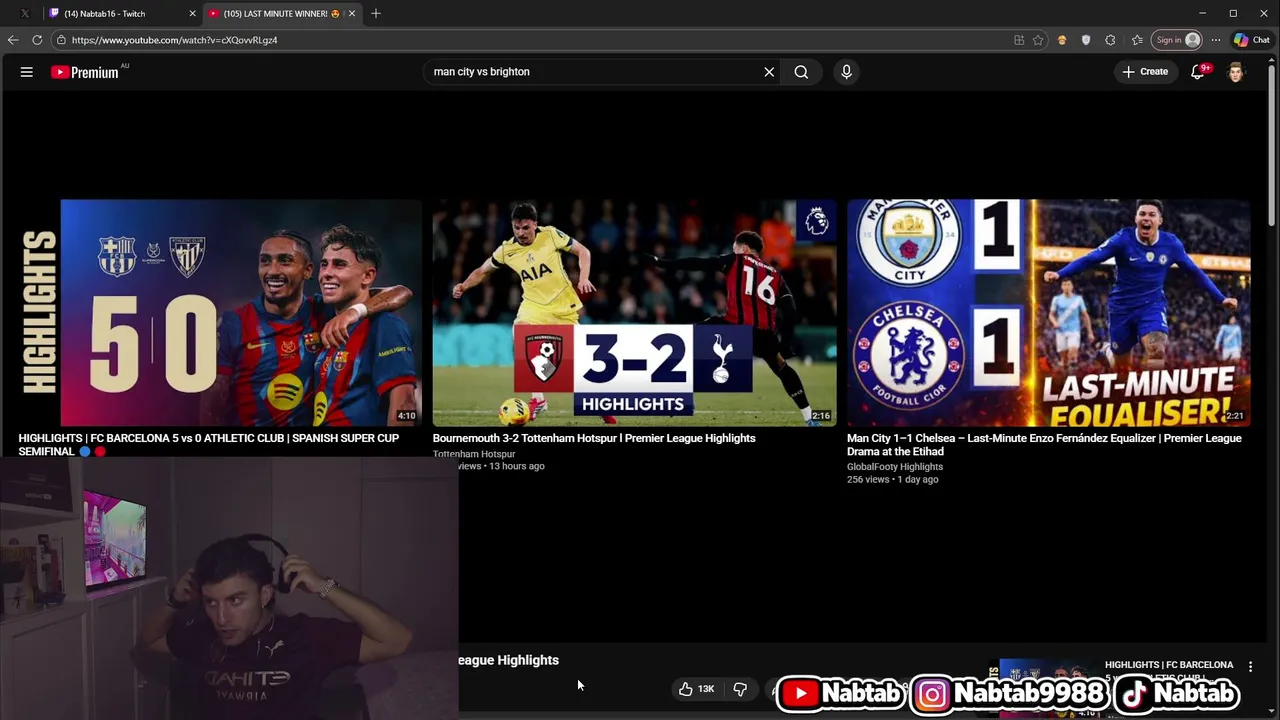View site information lock icon
Screen dimensions: 1280x720
61,40
